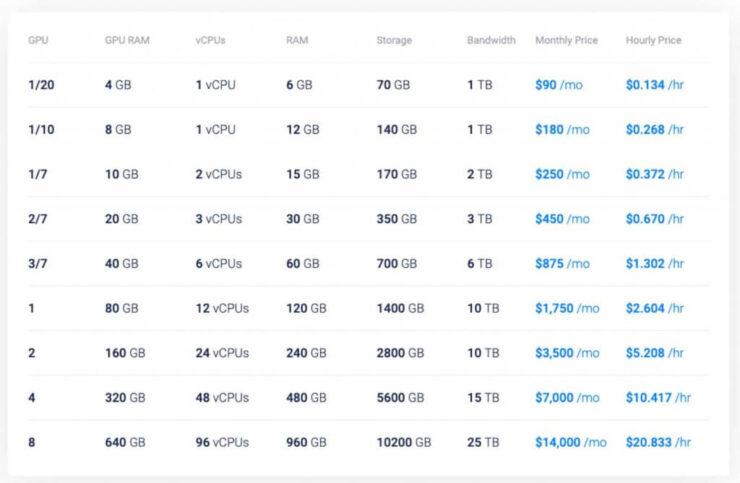
Task: Select the $0.134 /hr hourly price
Action: [655, 85]
